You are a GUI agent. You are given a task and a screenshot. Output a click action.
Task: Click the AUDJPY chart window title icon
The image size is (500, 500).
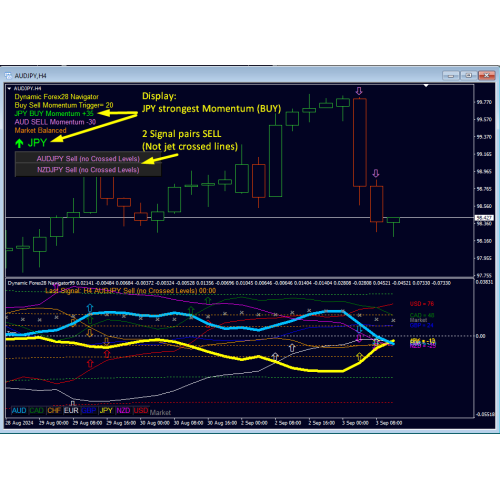pyautogui.click(x=8, y=76)
